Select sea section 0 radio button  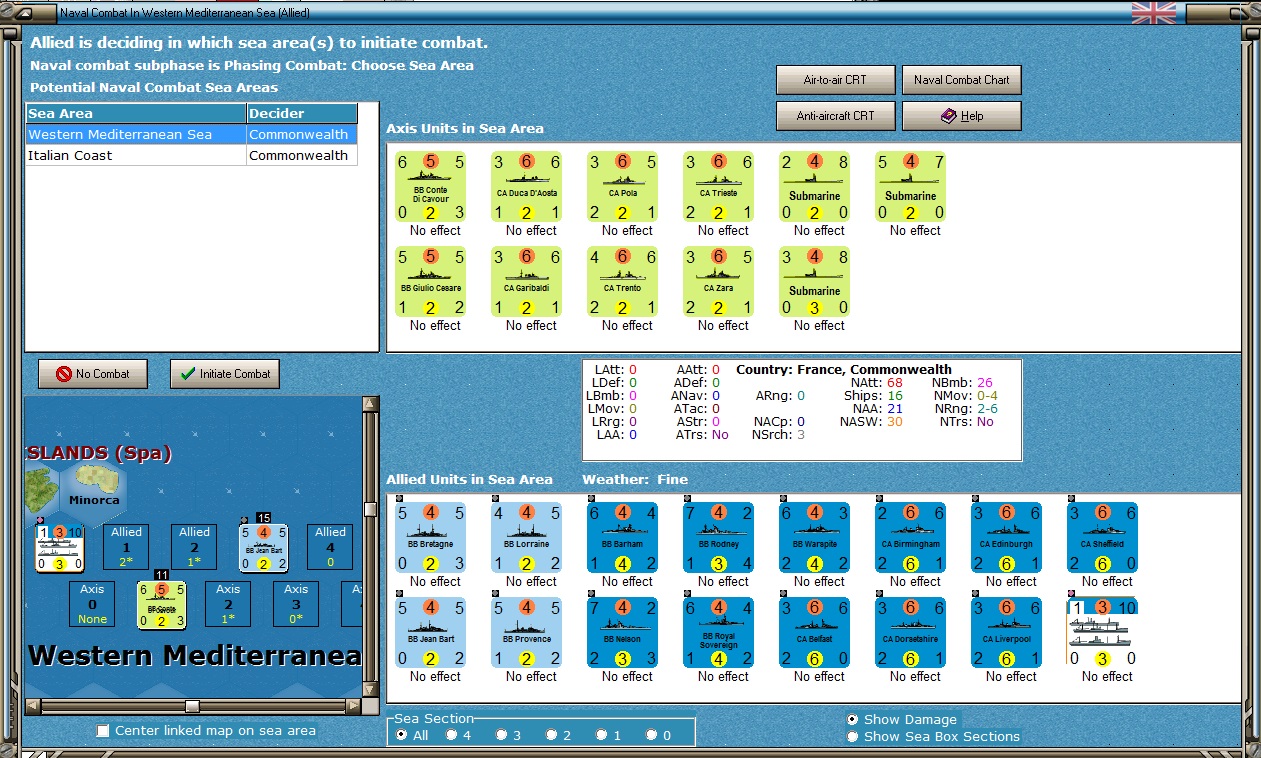coord(651,735)
